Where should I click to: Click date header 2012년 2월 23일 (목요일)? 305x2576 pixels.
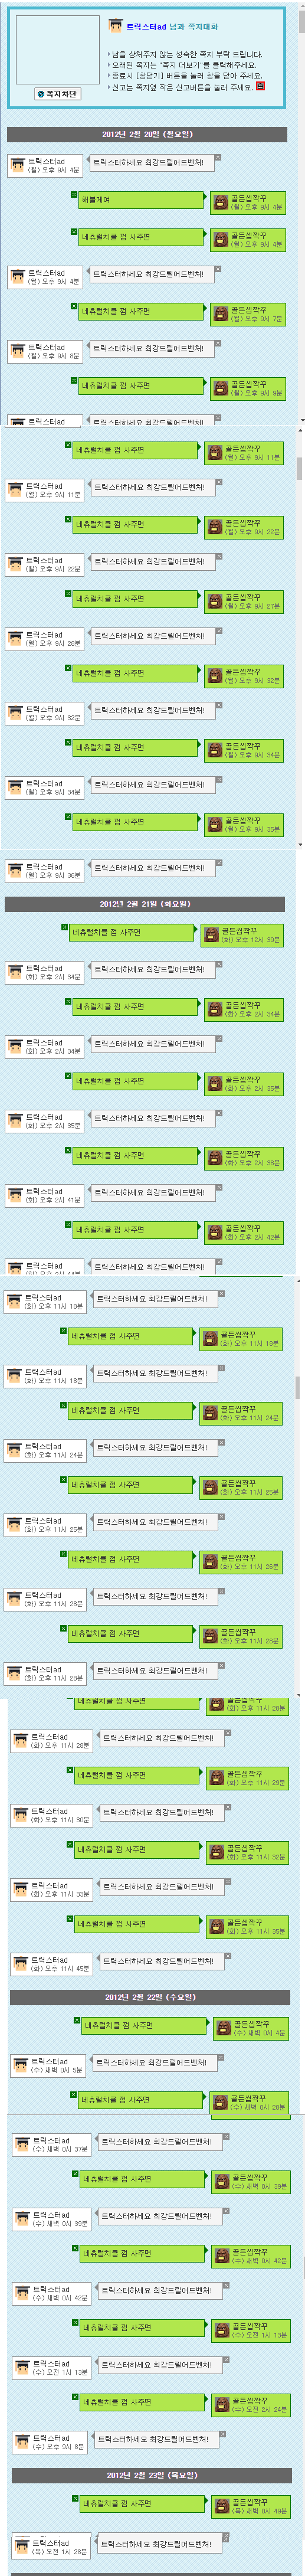pos(152,2475)
